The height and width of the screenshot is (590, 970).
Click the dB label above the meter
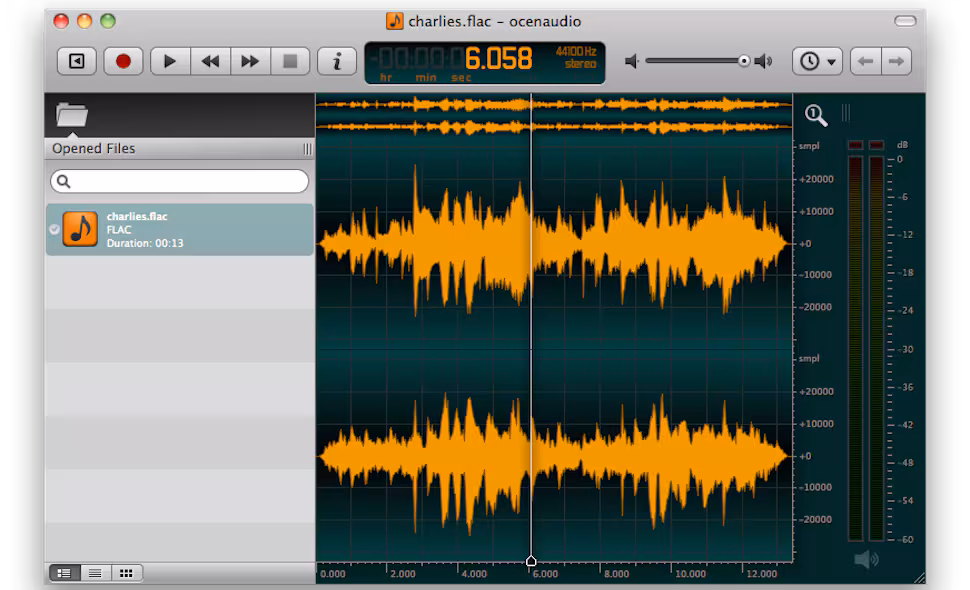coord(902,145)
